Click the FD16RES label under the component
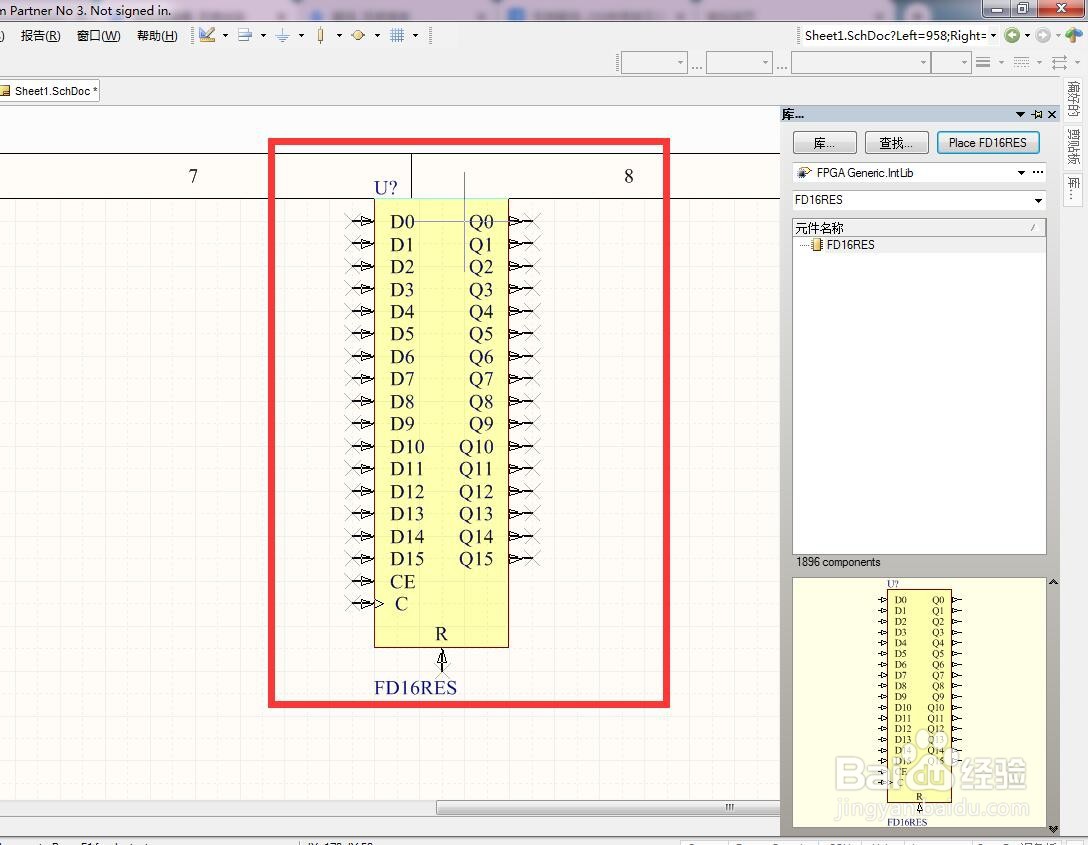Viewport: 1088px width, 845px height. [x=415, y=688]
